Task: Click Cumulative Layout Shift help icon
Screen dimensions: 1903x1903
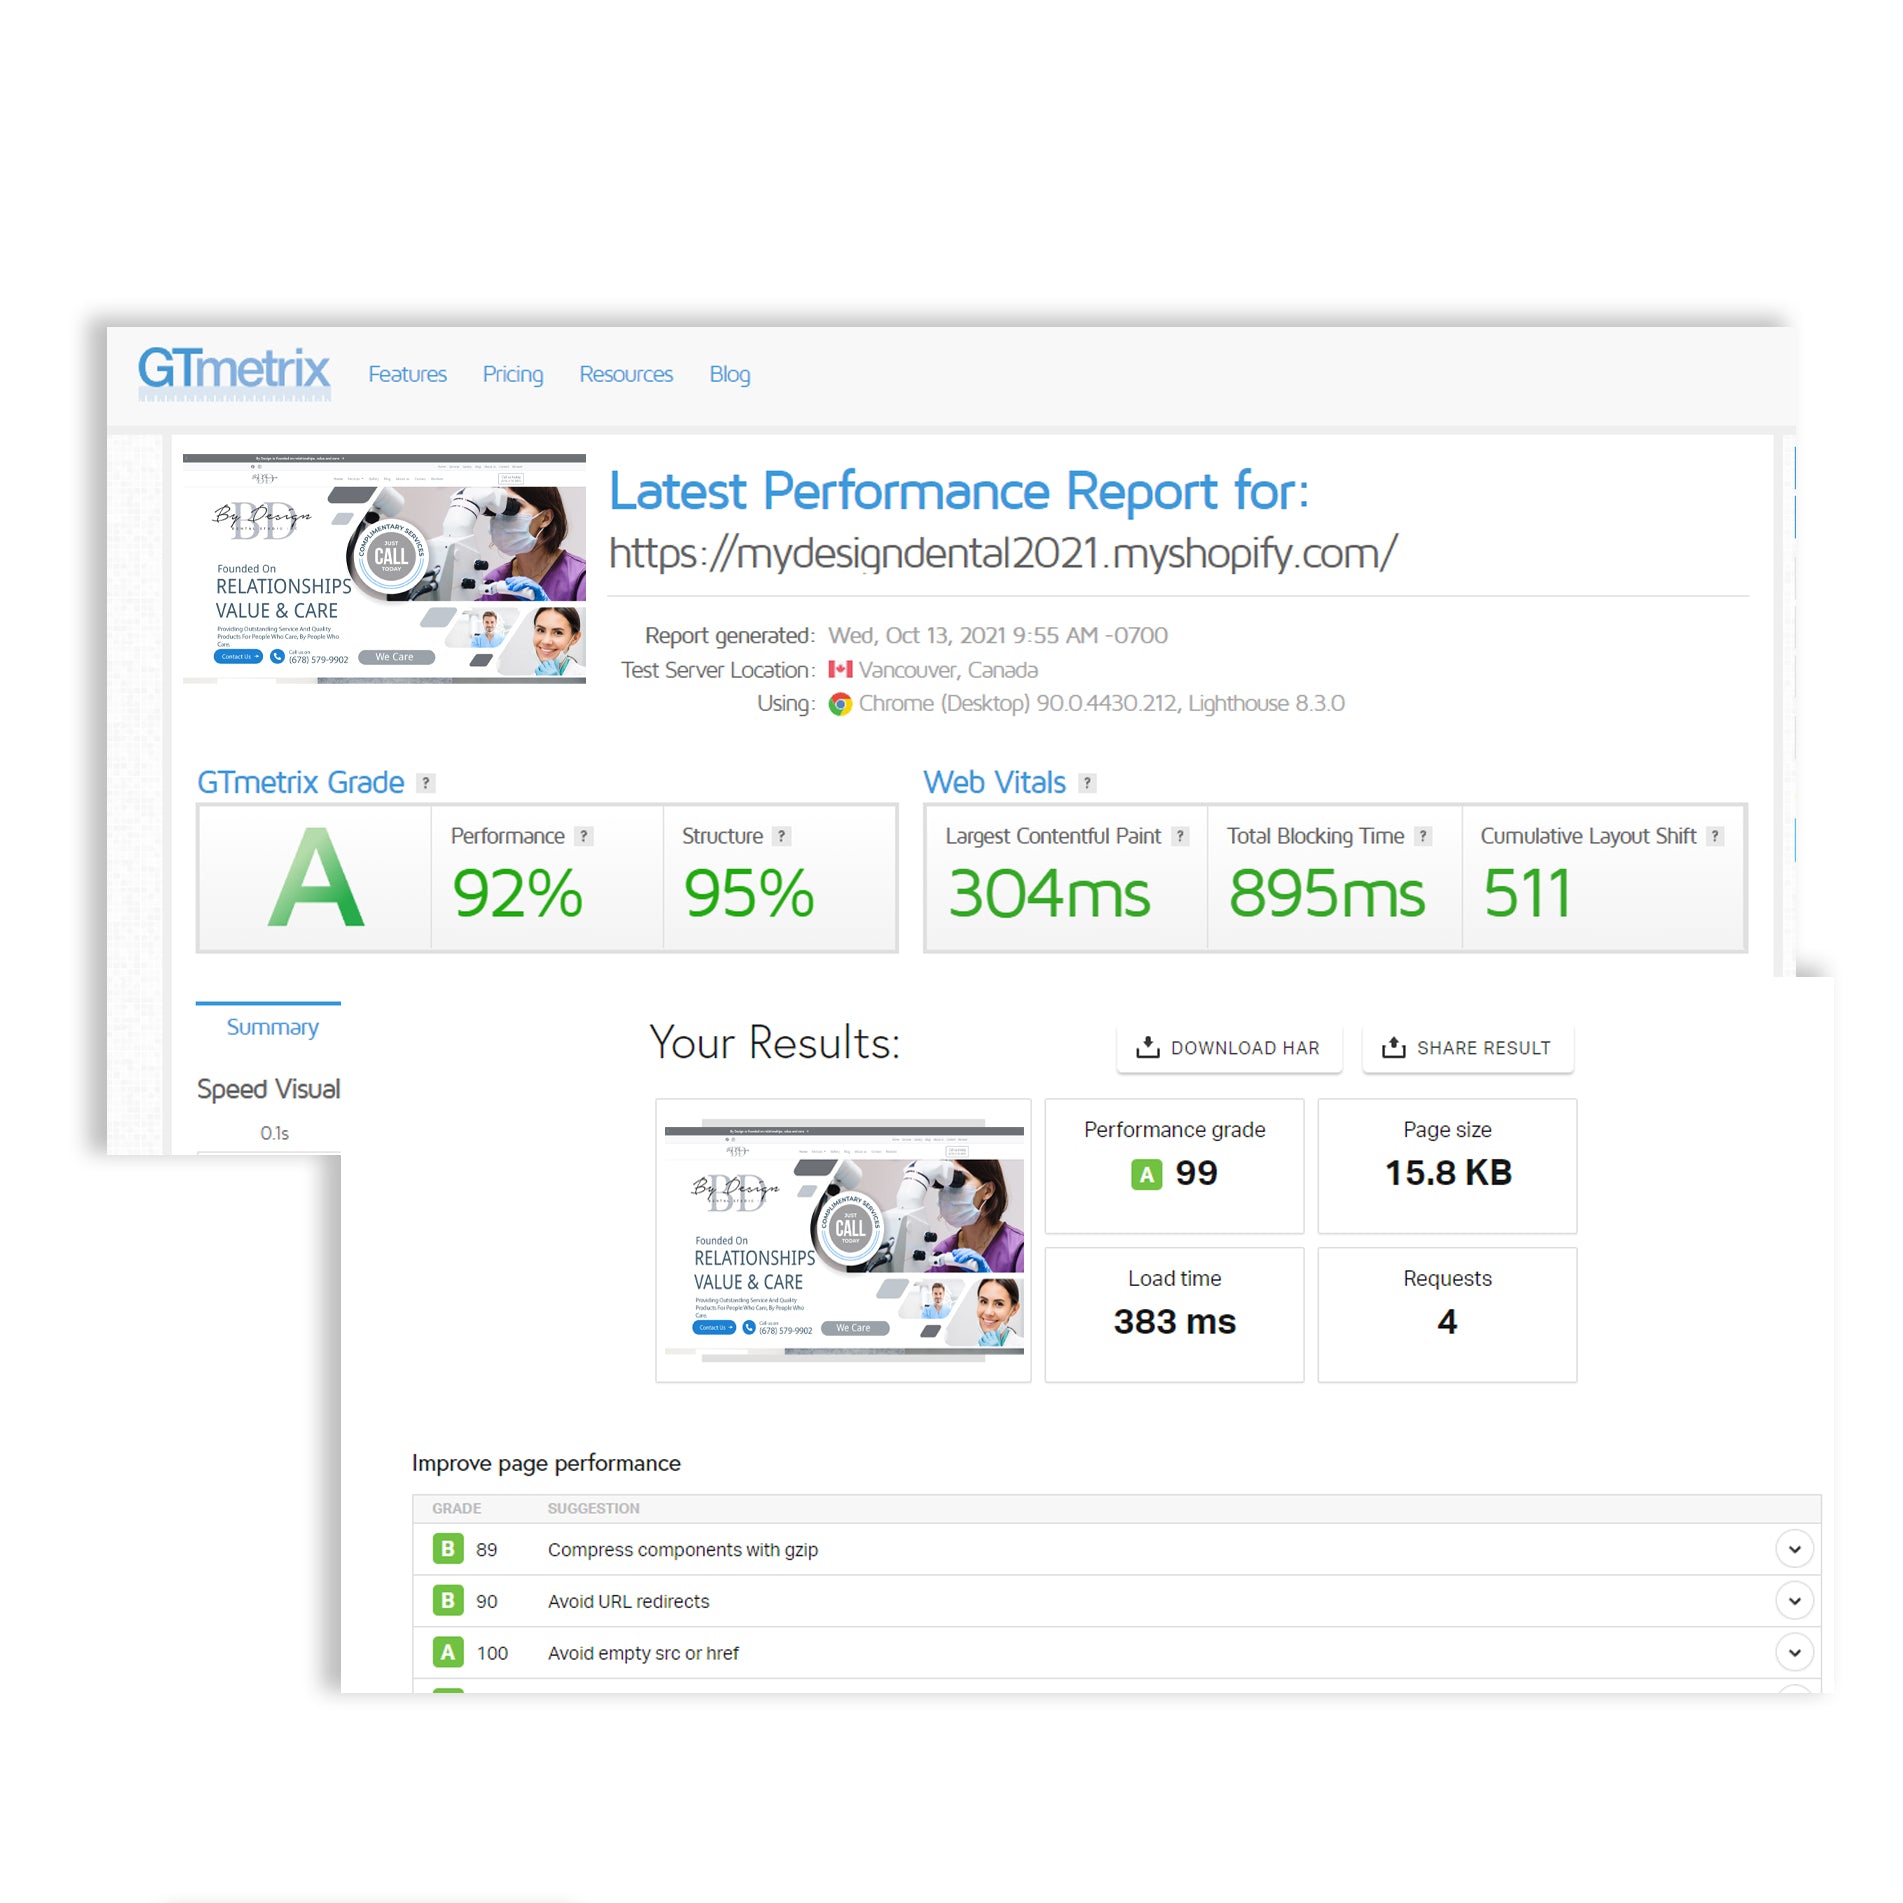Action: 1716,836
